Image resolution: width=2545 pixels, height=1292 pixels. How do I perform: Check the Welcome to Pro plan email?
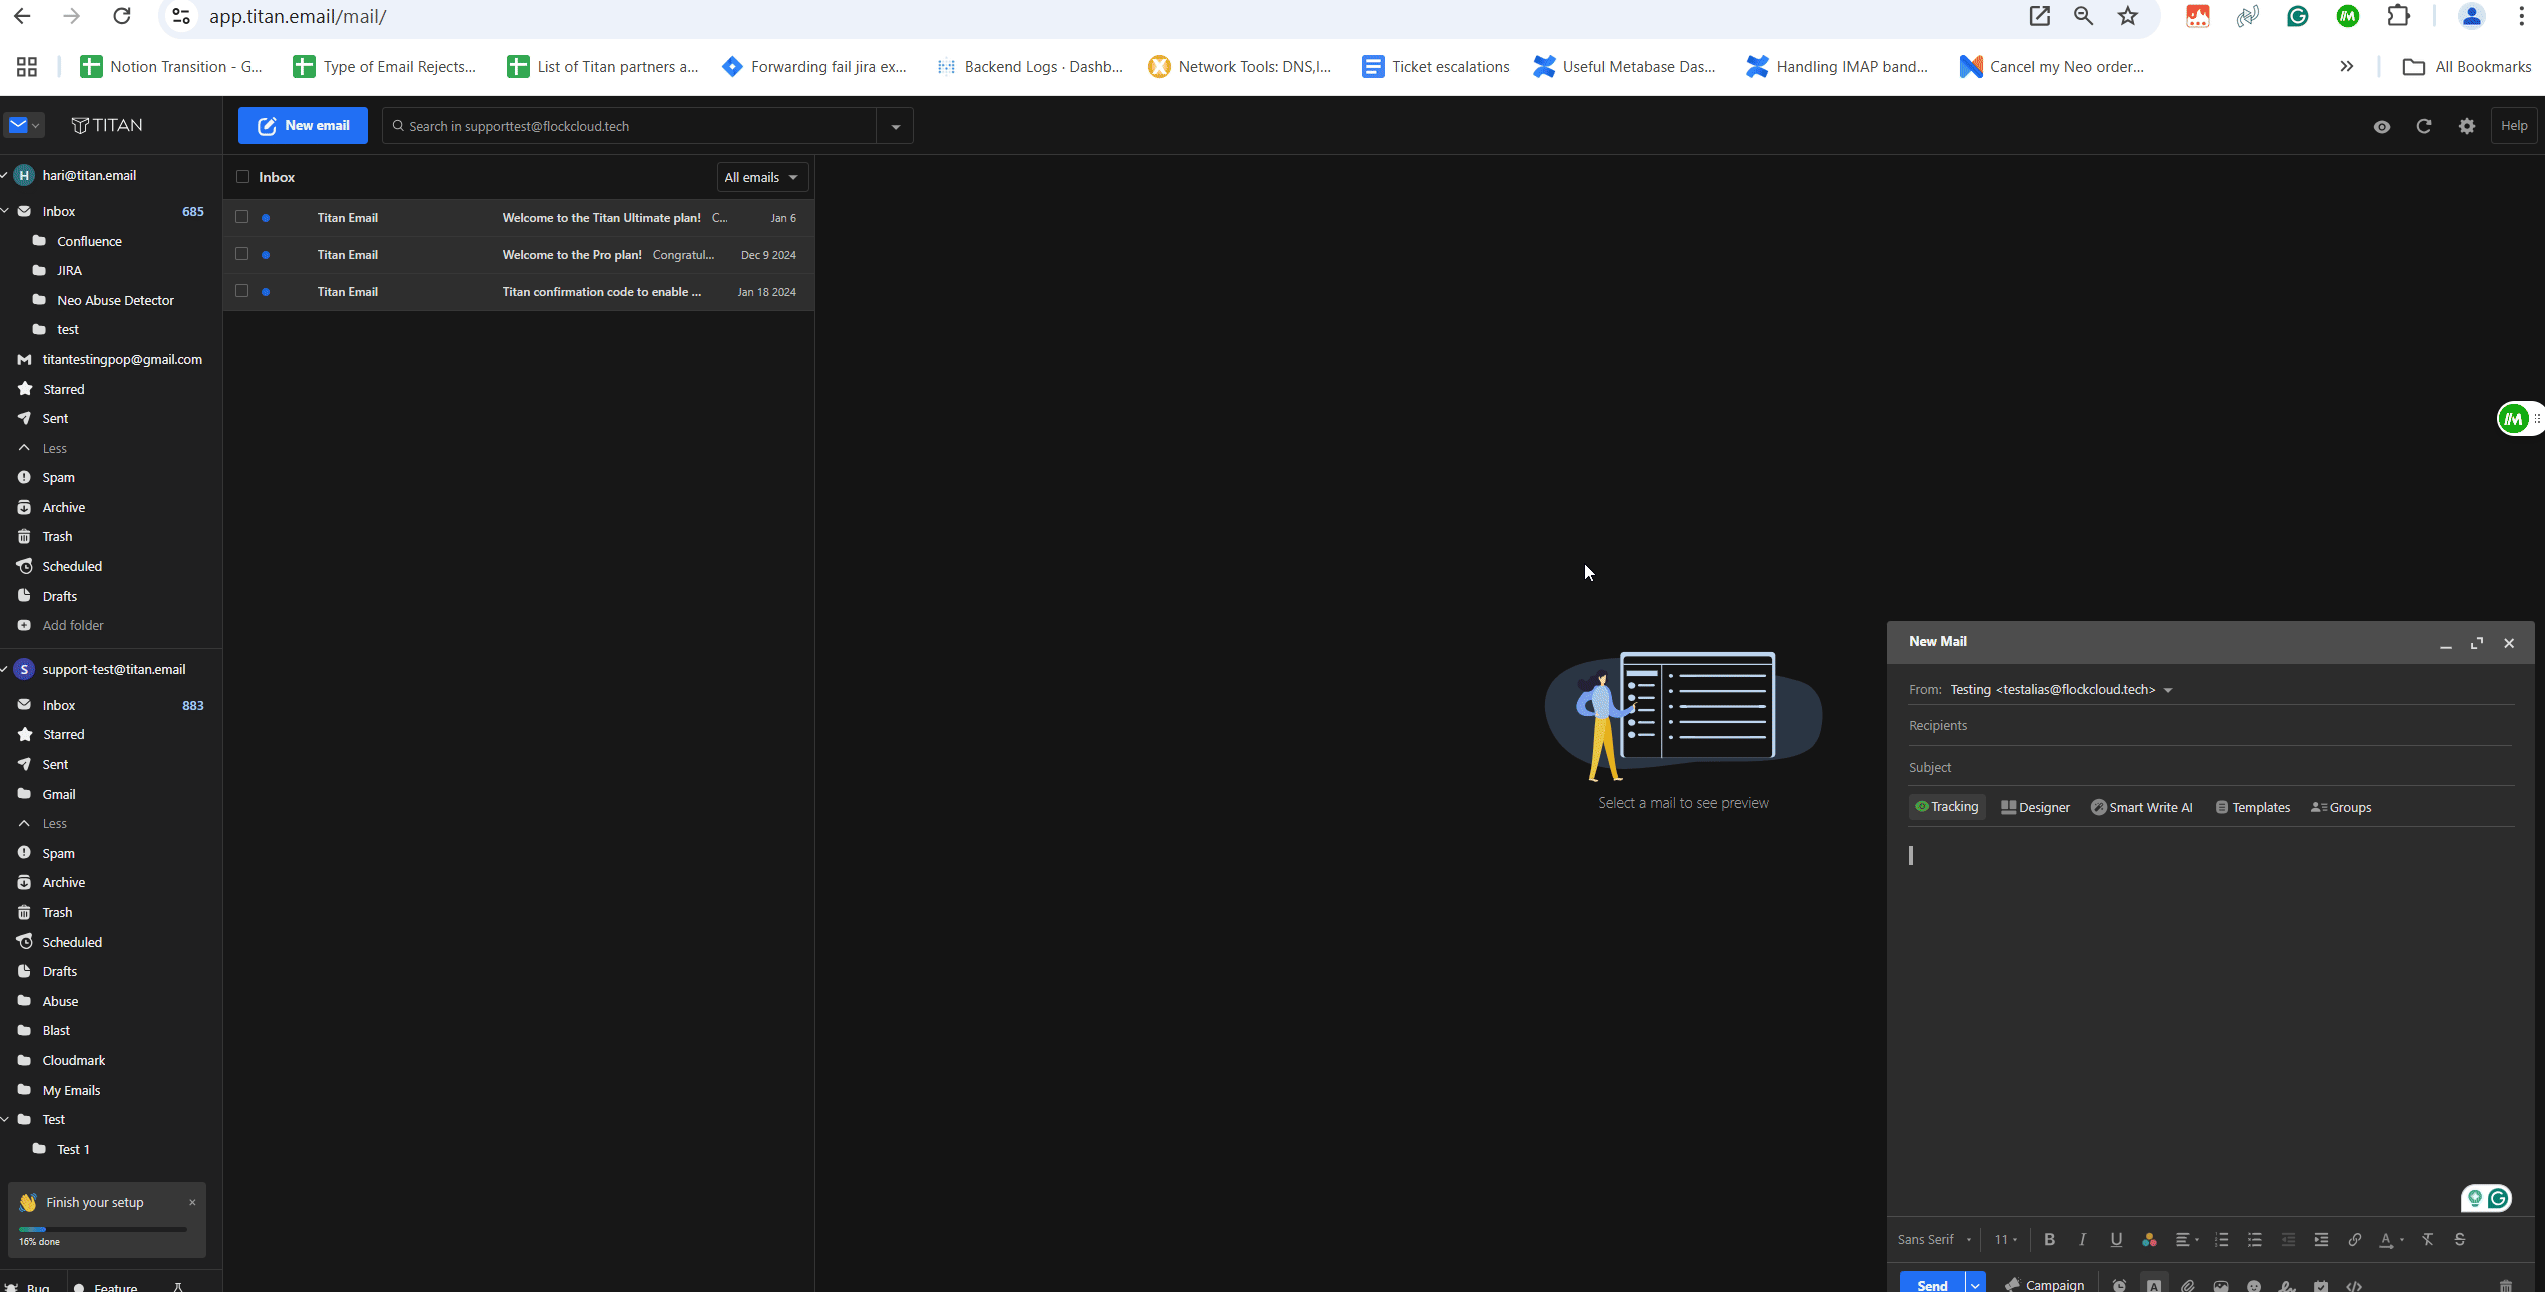(x=241, y=254)
